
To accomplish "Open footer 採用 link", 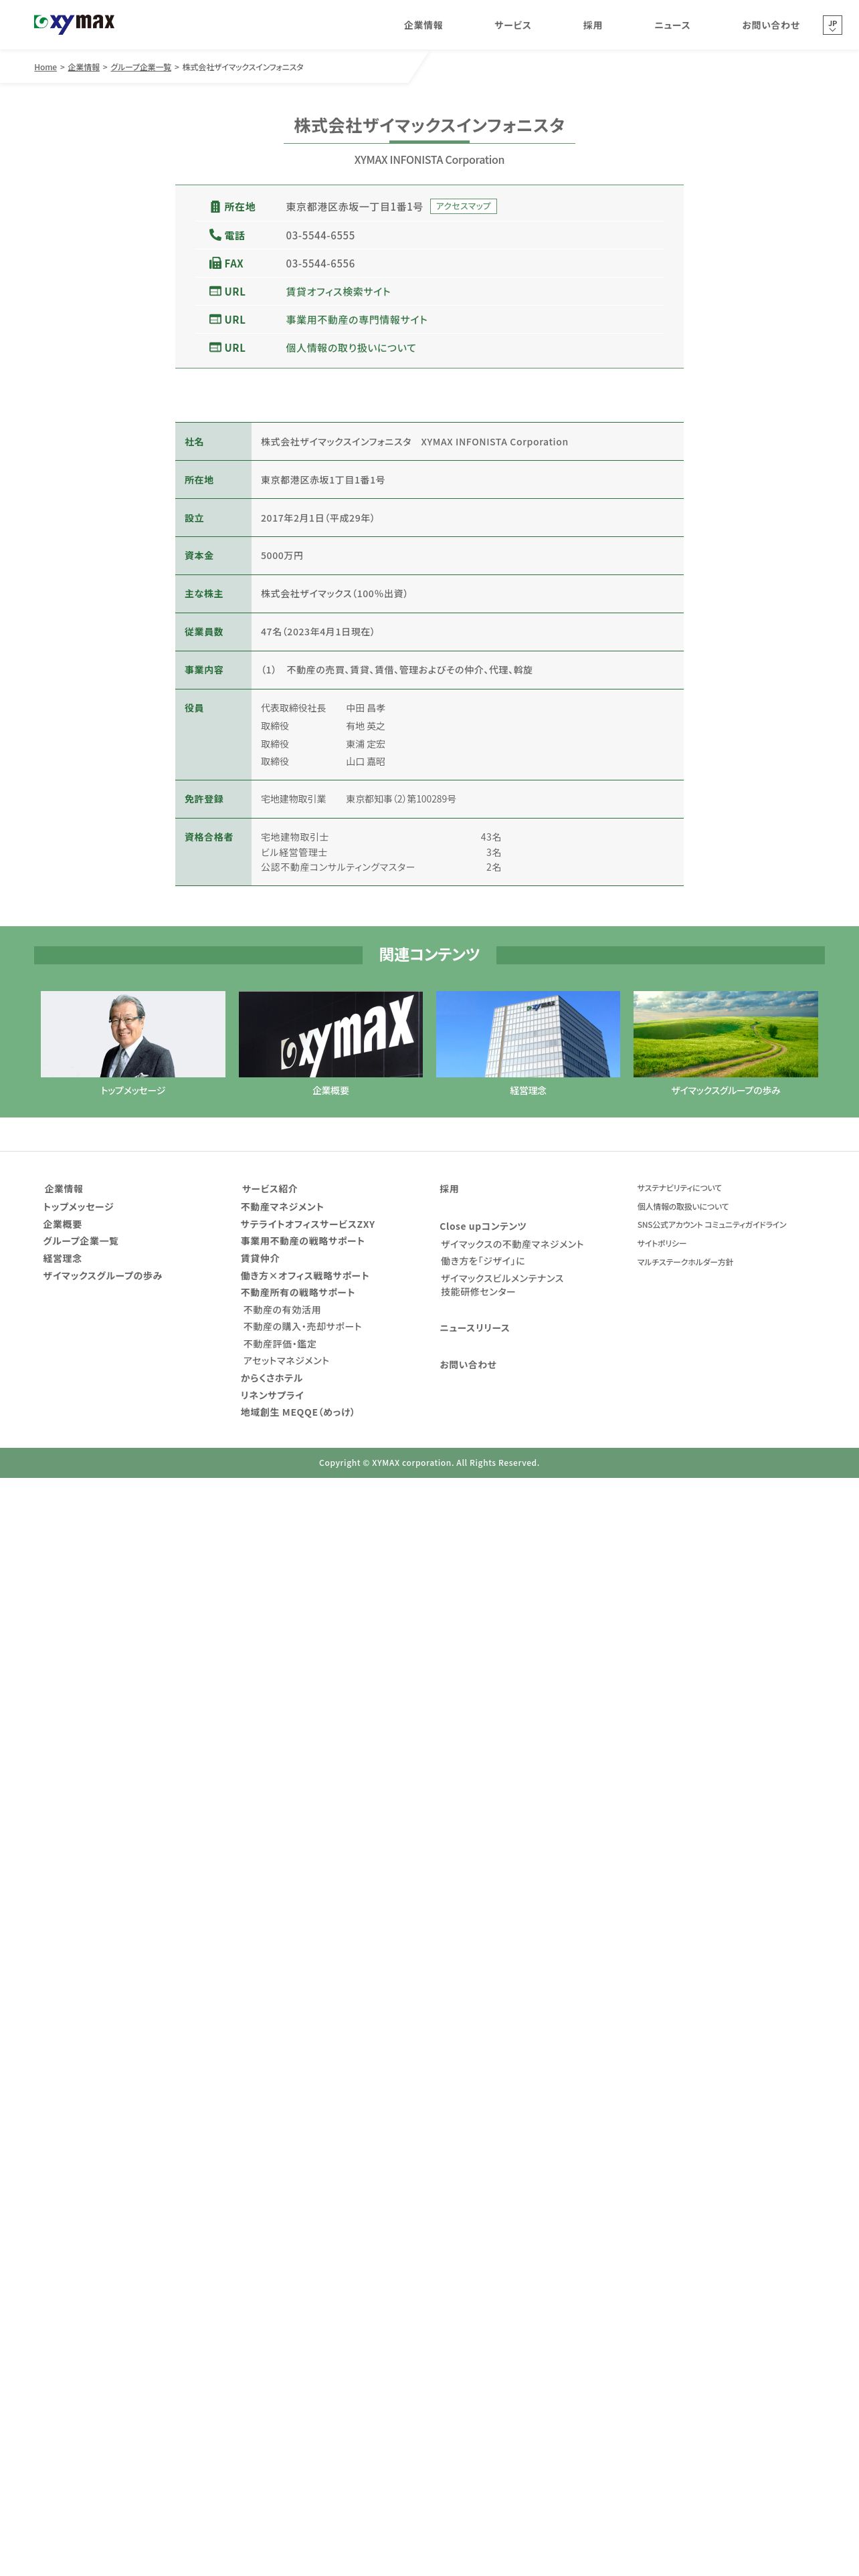I will coord(449,1189).
